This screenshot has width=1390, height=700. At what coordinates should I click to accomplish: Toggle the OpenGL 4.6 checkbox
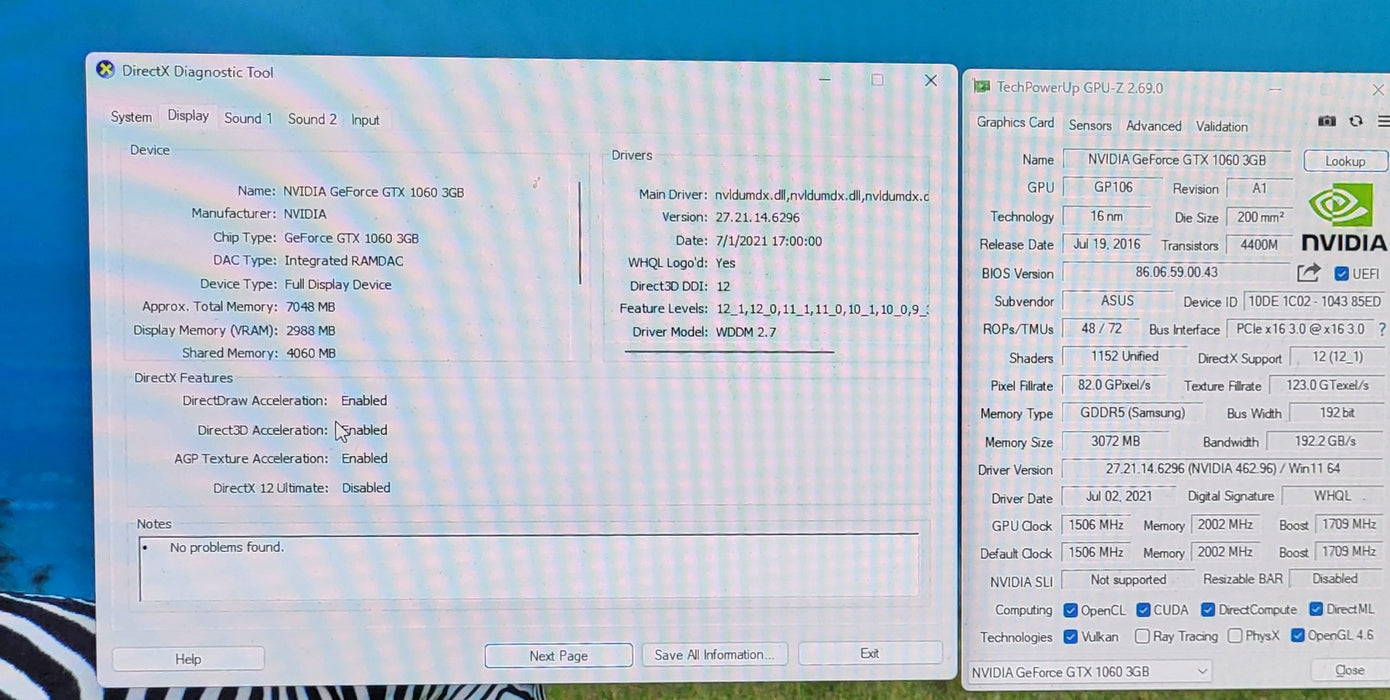tap(1298, 635)
